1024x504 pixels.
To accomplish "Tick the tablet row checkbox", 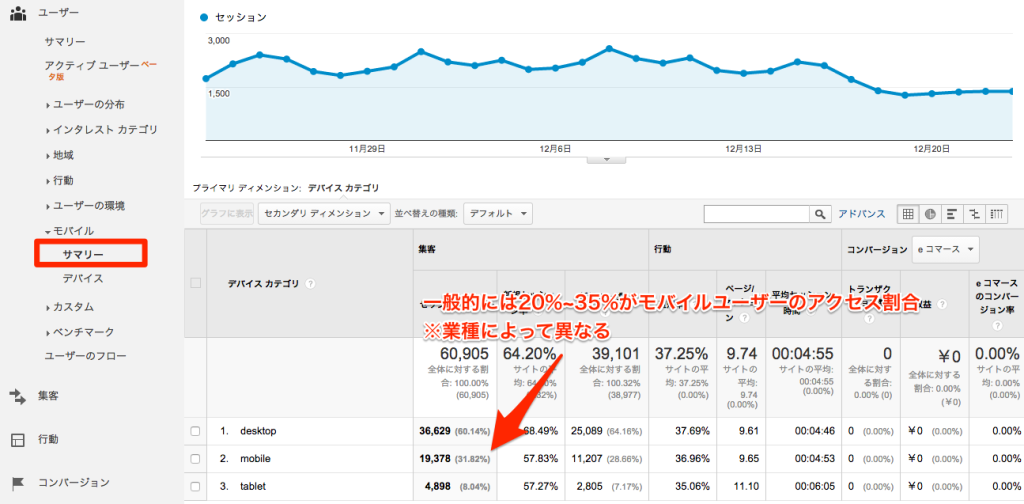I will click(195, 485).
